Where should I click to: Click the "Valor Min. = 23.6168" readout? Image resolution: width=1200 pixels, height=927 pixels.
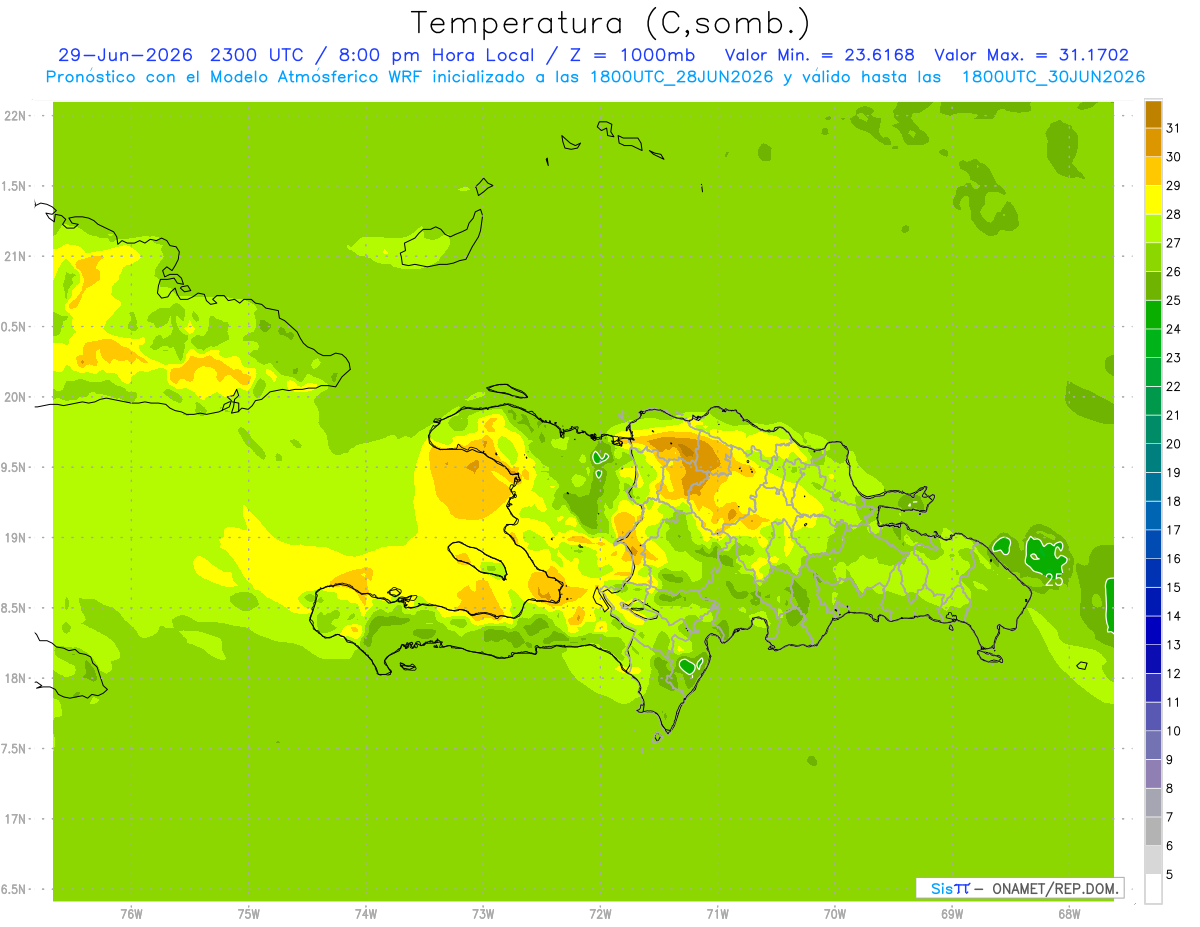click(819, 55)
